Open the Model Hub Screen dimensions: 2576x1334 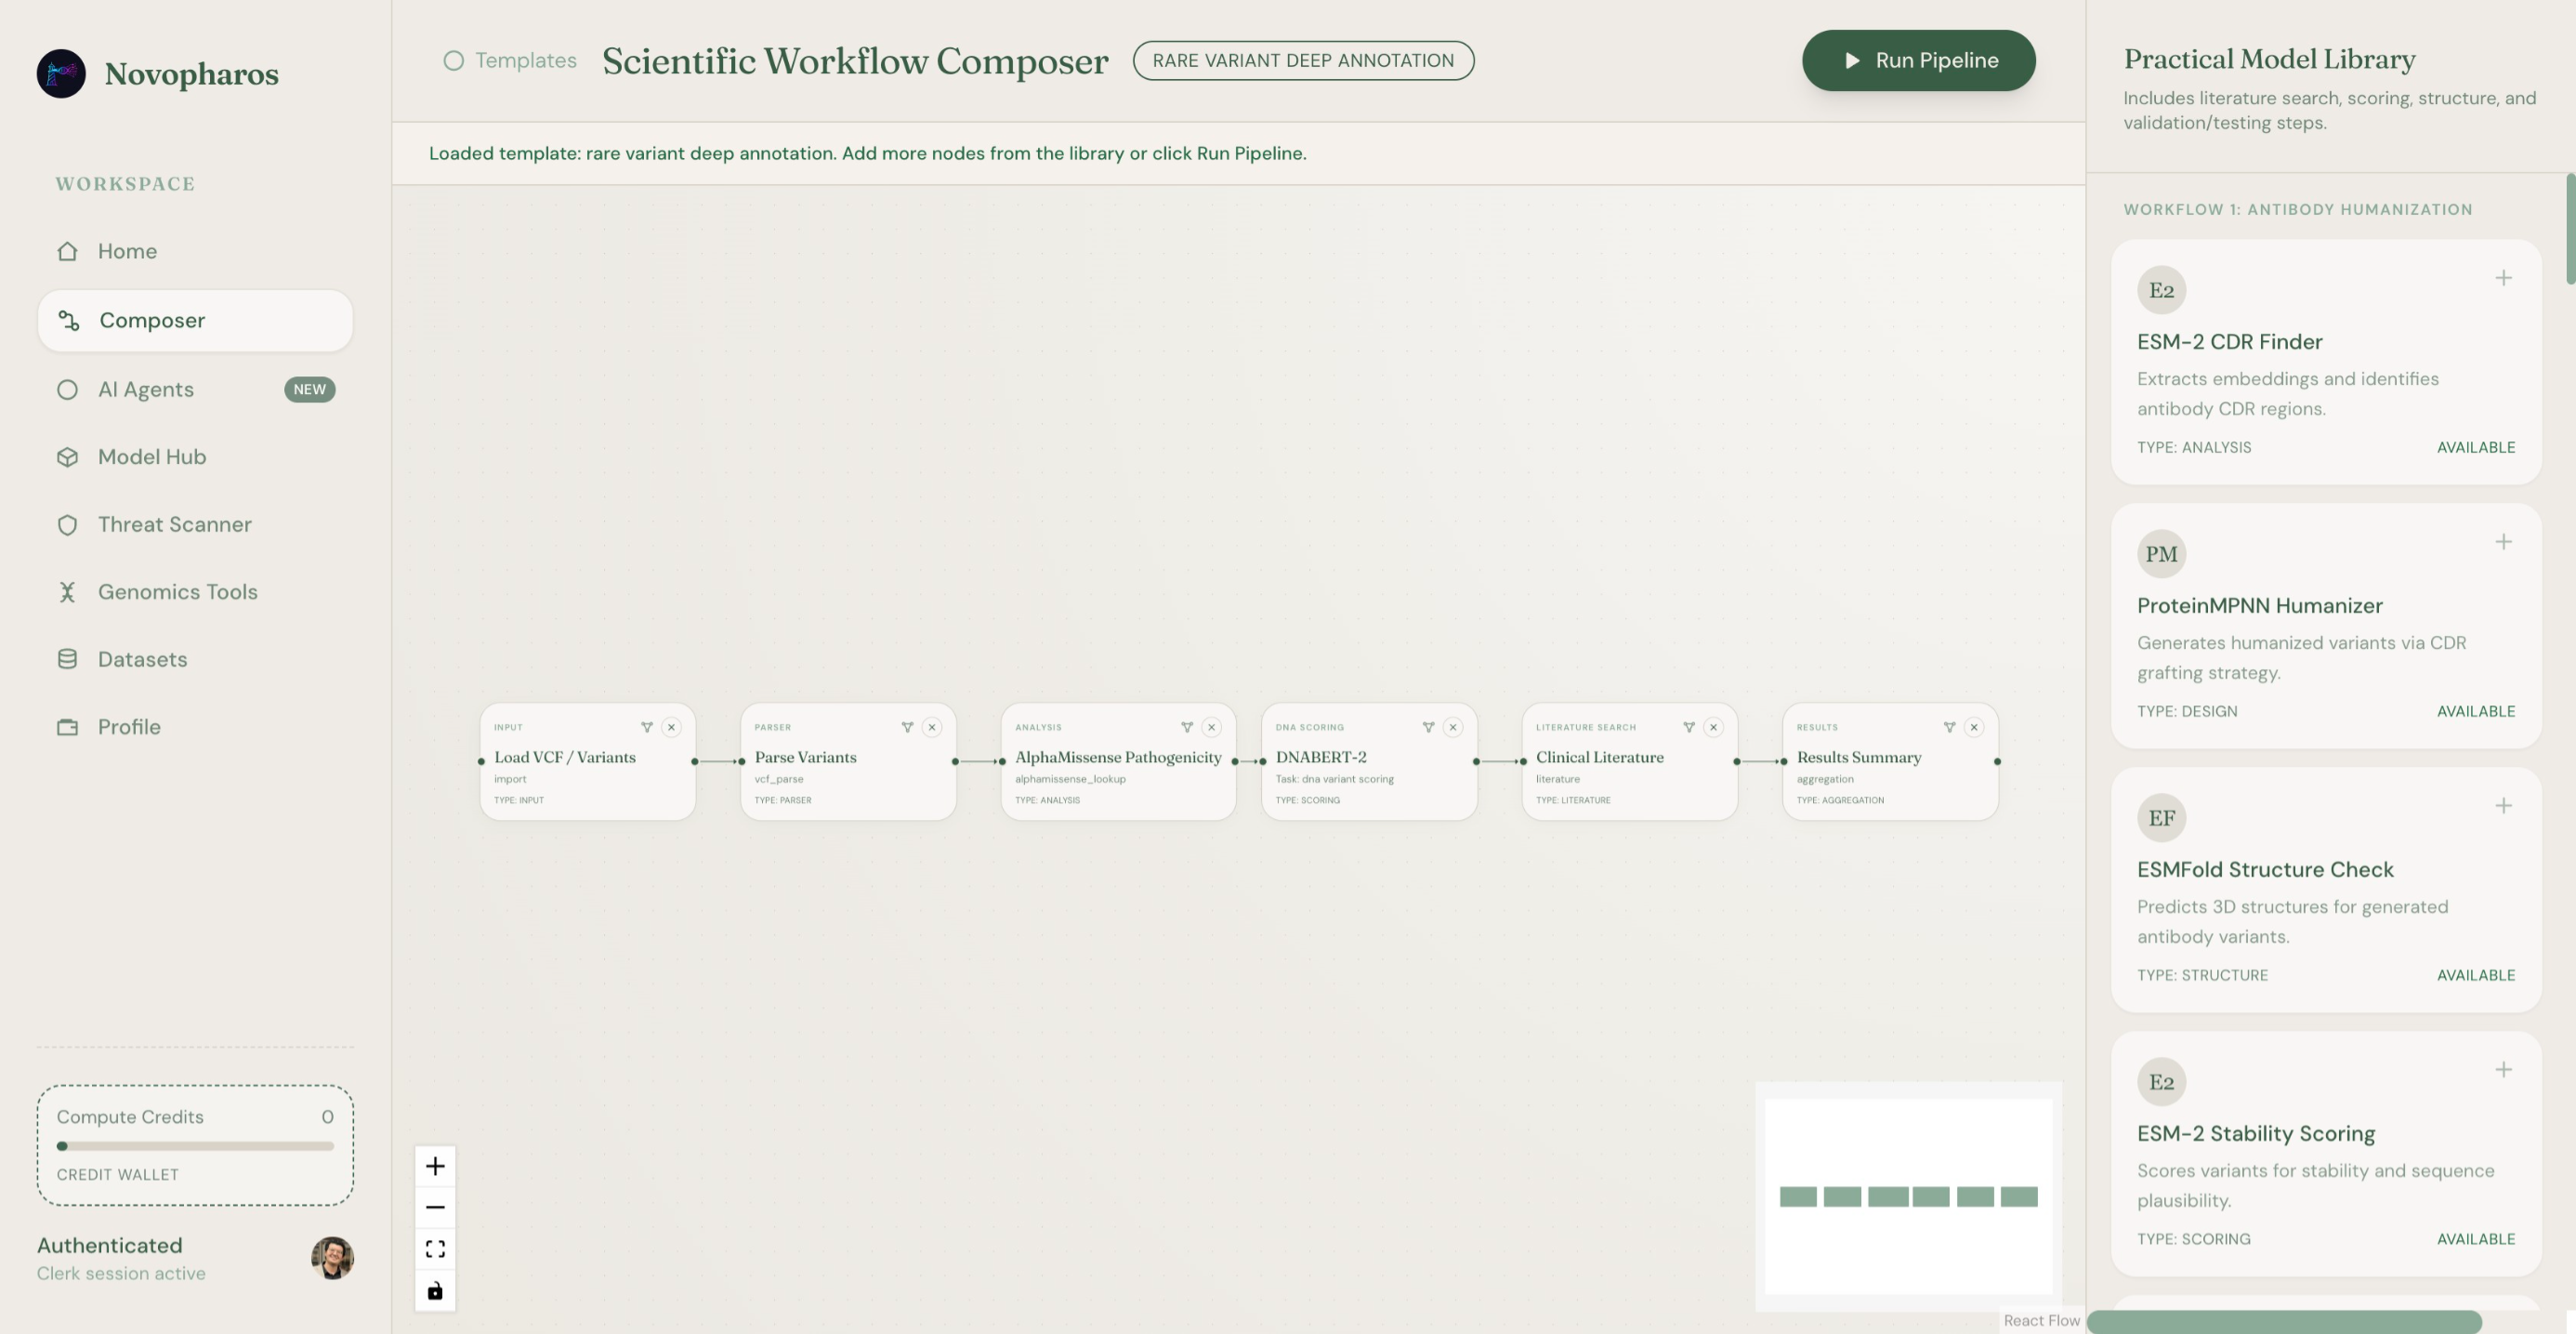pyautogui.click(x=152, y=457)
